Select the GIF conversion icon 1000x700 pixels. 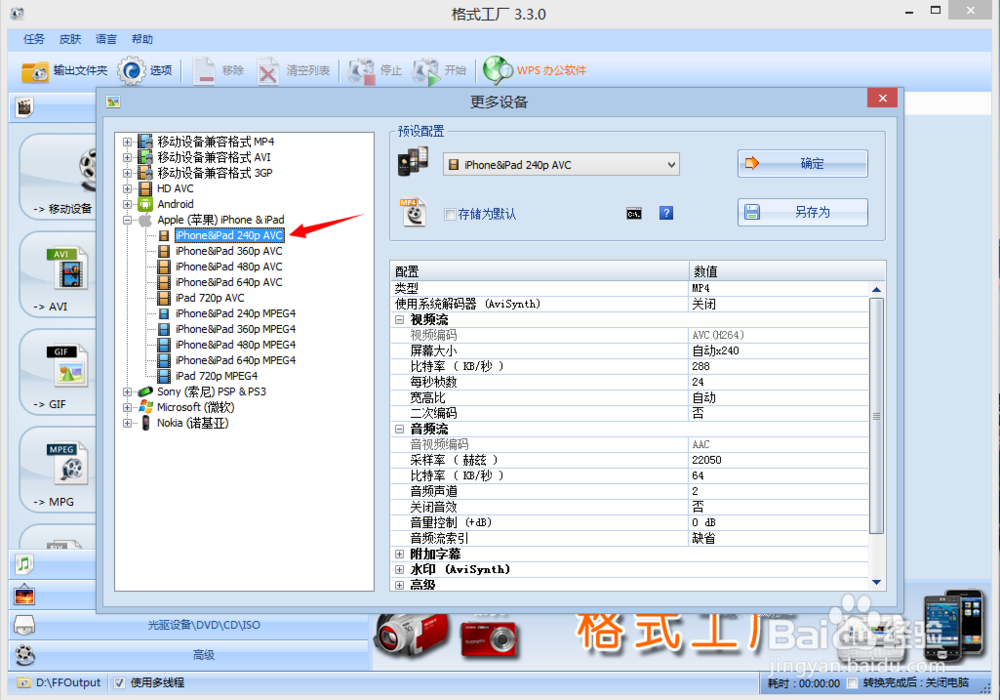pos(68,366)
